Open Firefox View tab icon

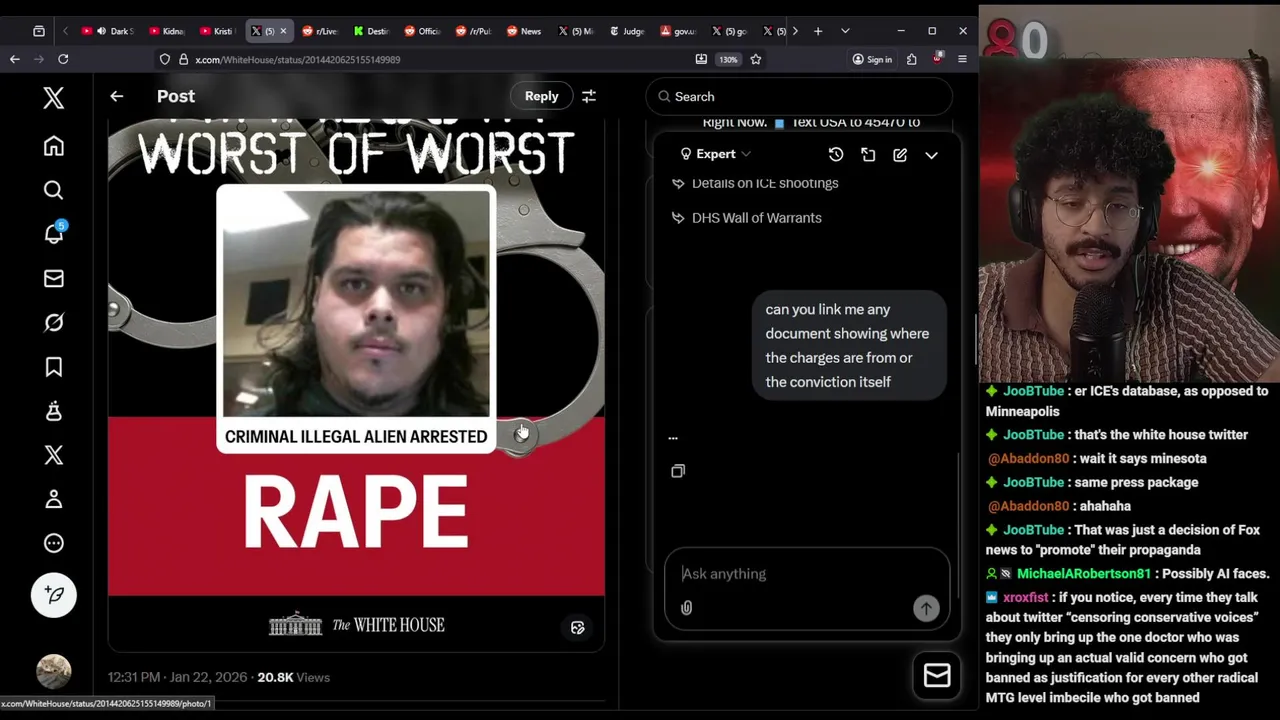click(x=38, y=31)
